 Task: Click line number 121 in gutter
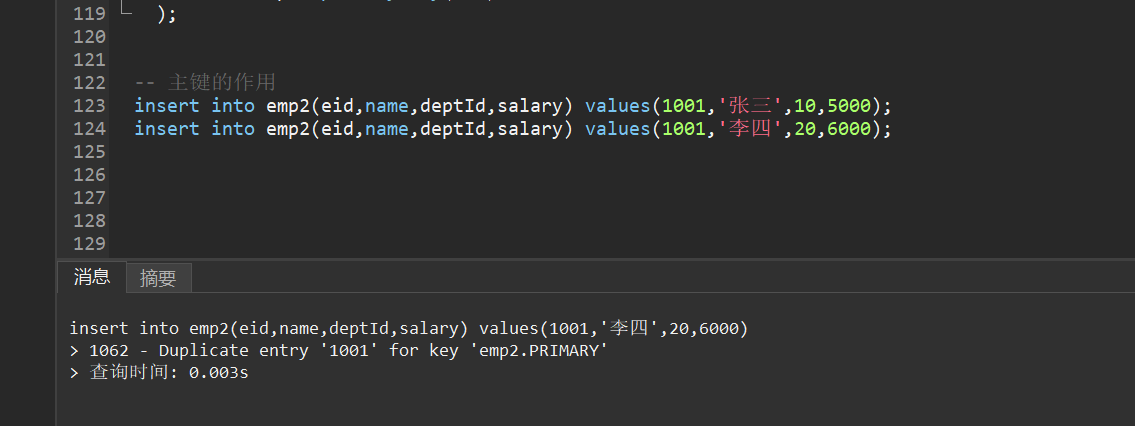point(89,60)
